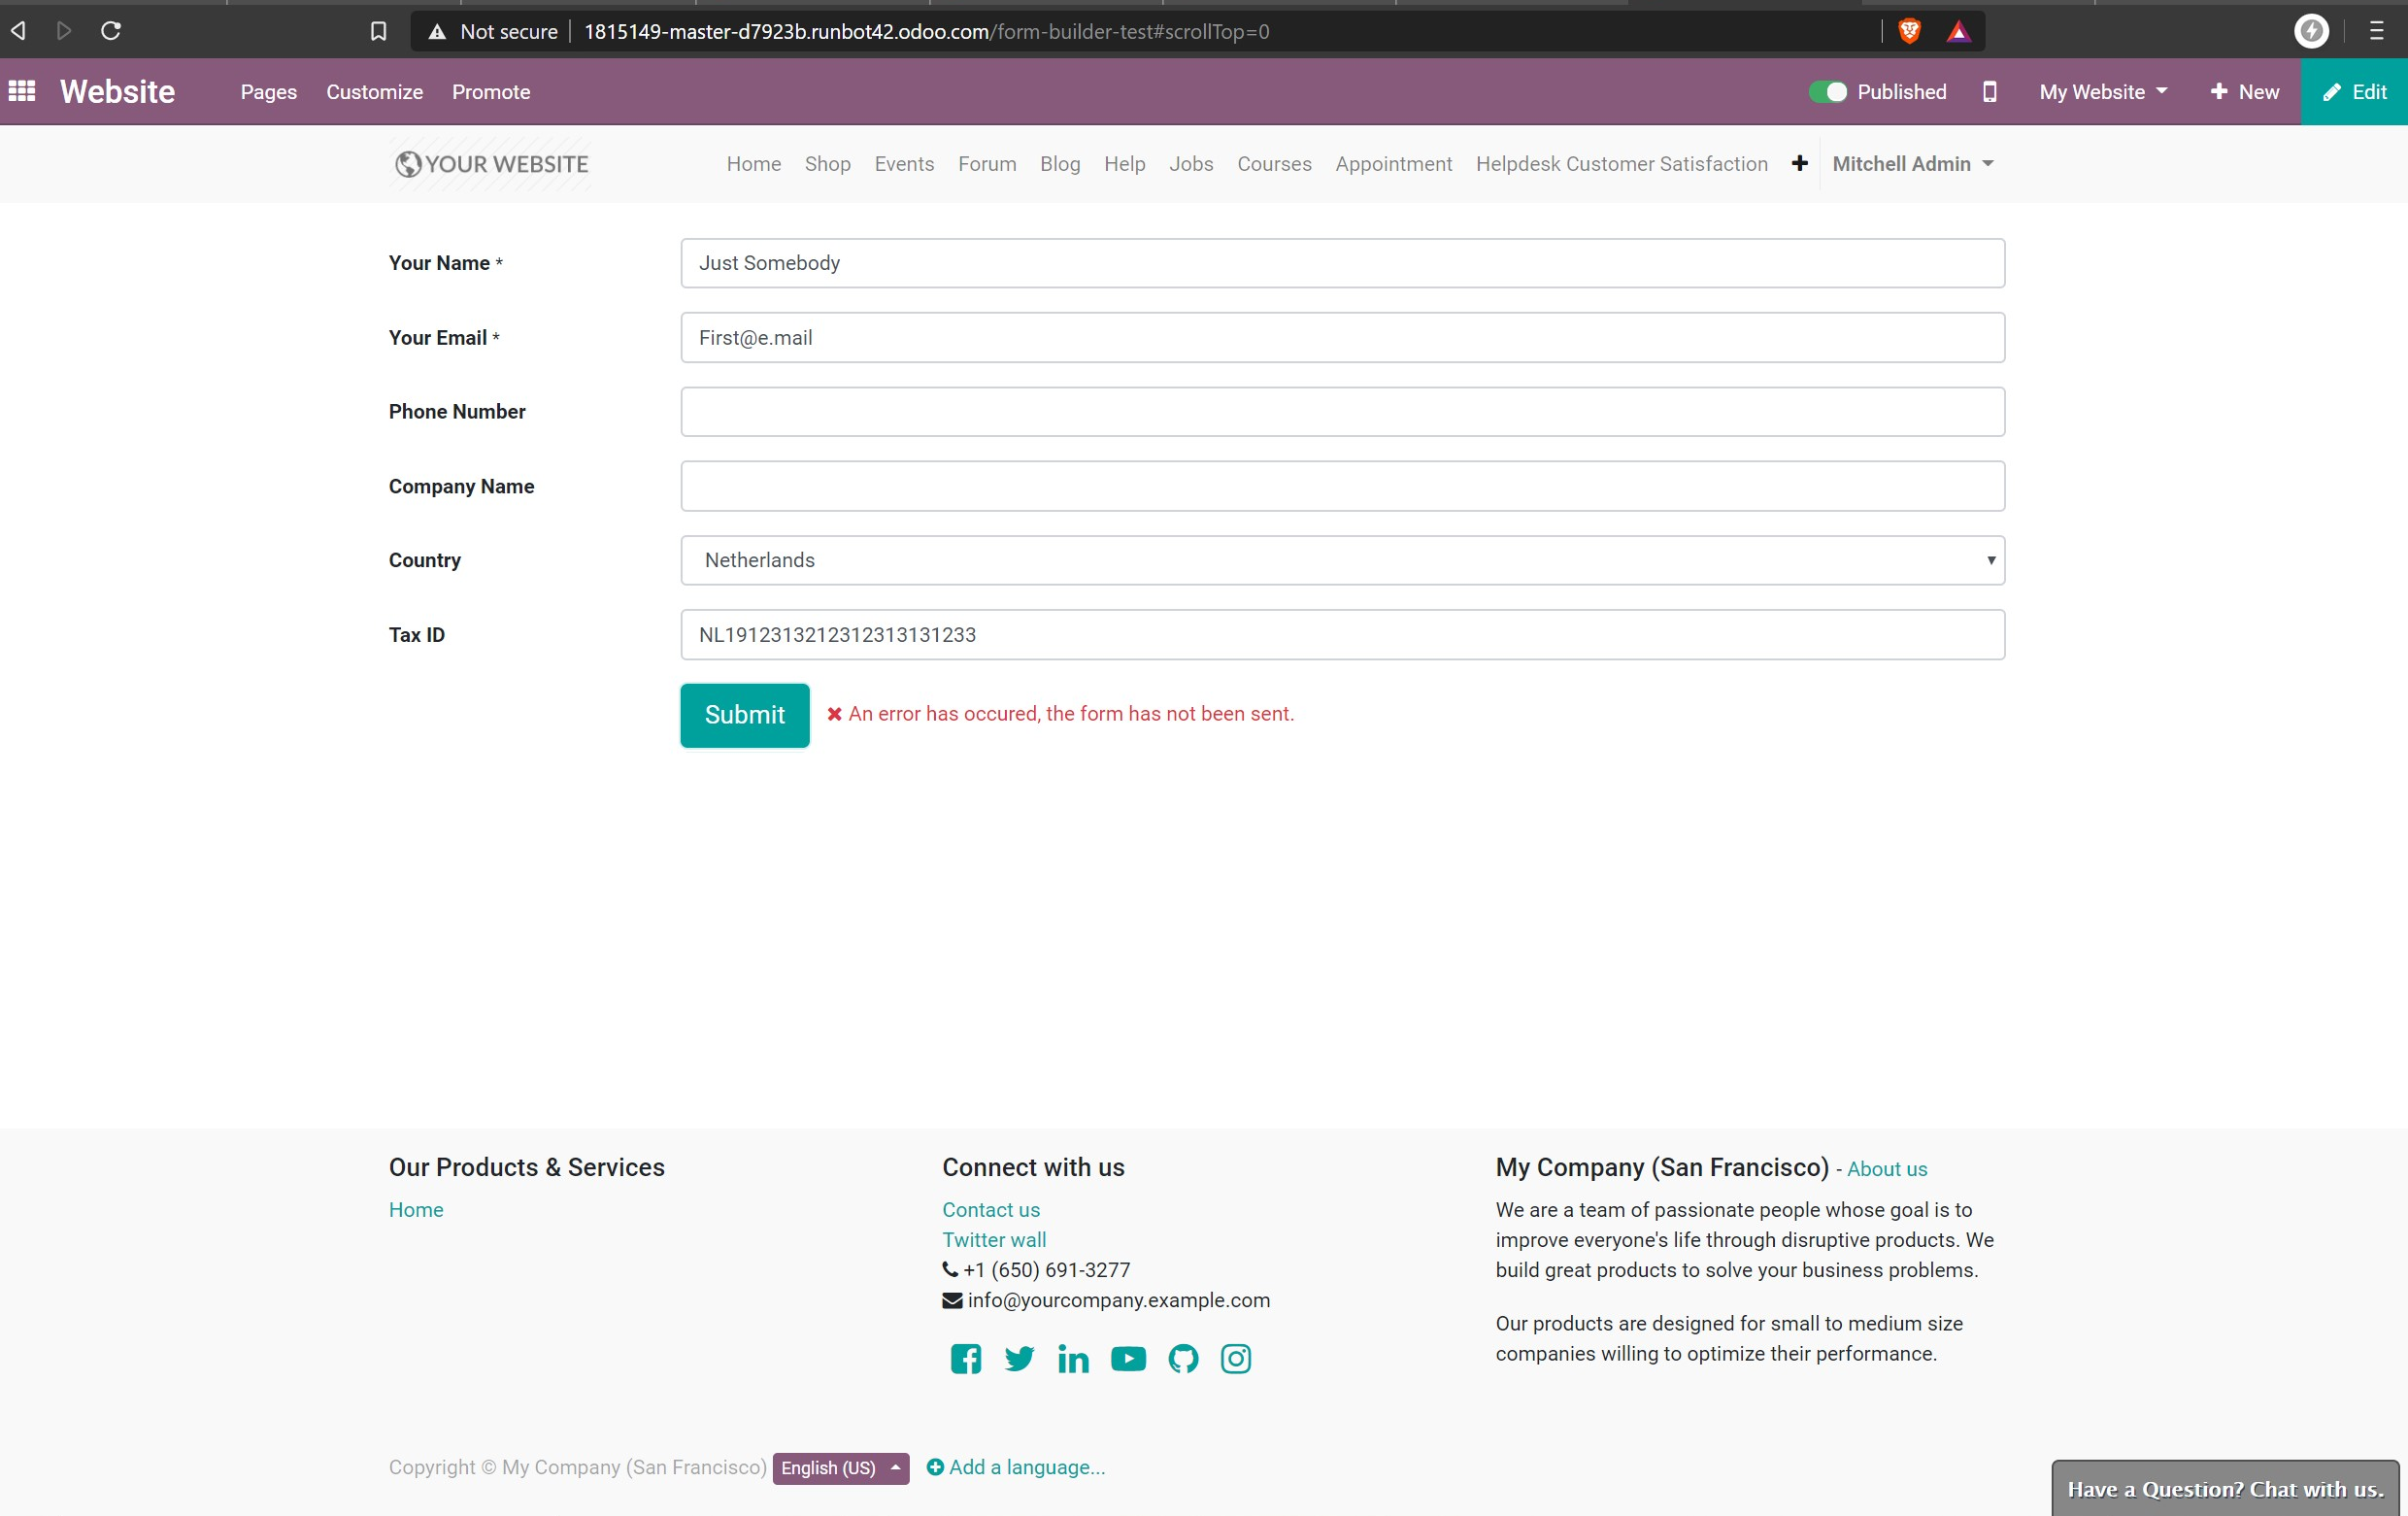This screenshot has width=2408, height=1516.
Task: Open the LinkedIn social icon
Action: pos(1073,1358)
